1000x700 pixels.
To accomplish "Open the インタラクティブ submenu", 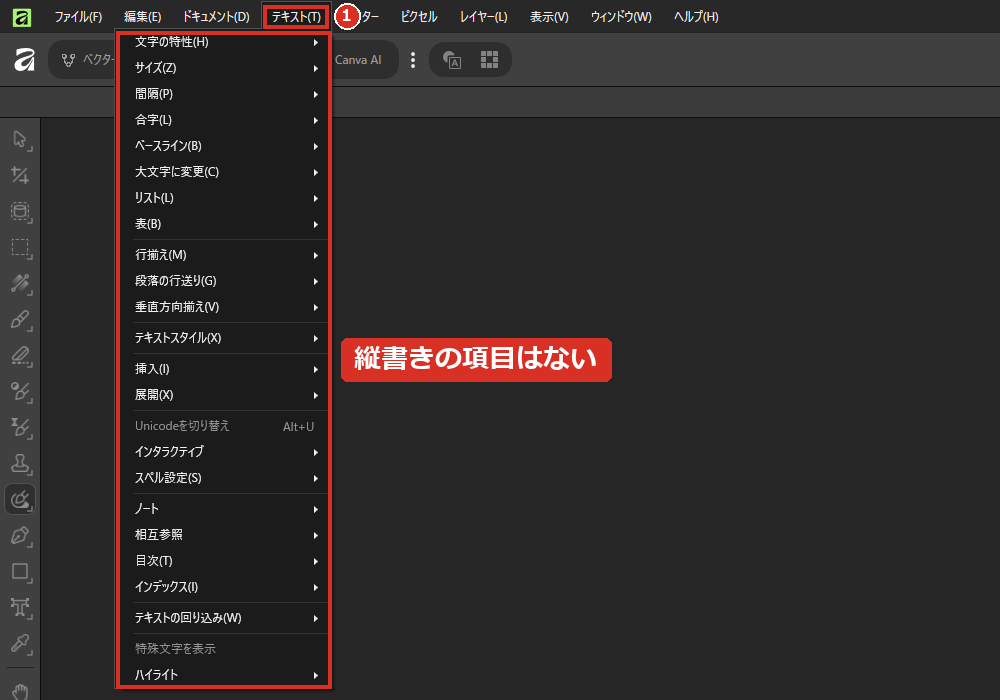I will [x=224, y=452].
